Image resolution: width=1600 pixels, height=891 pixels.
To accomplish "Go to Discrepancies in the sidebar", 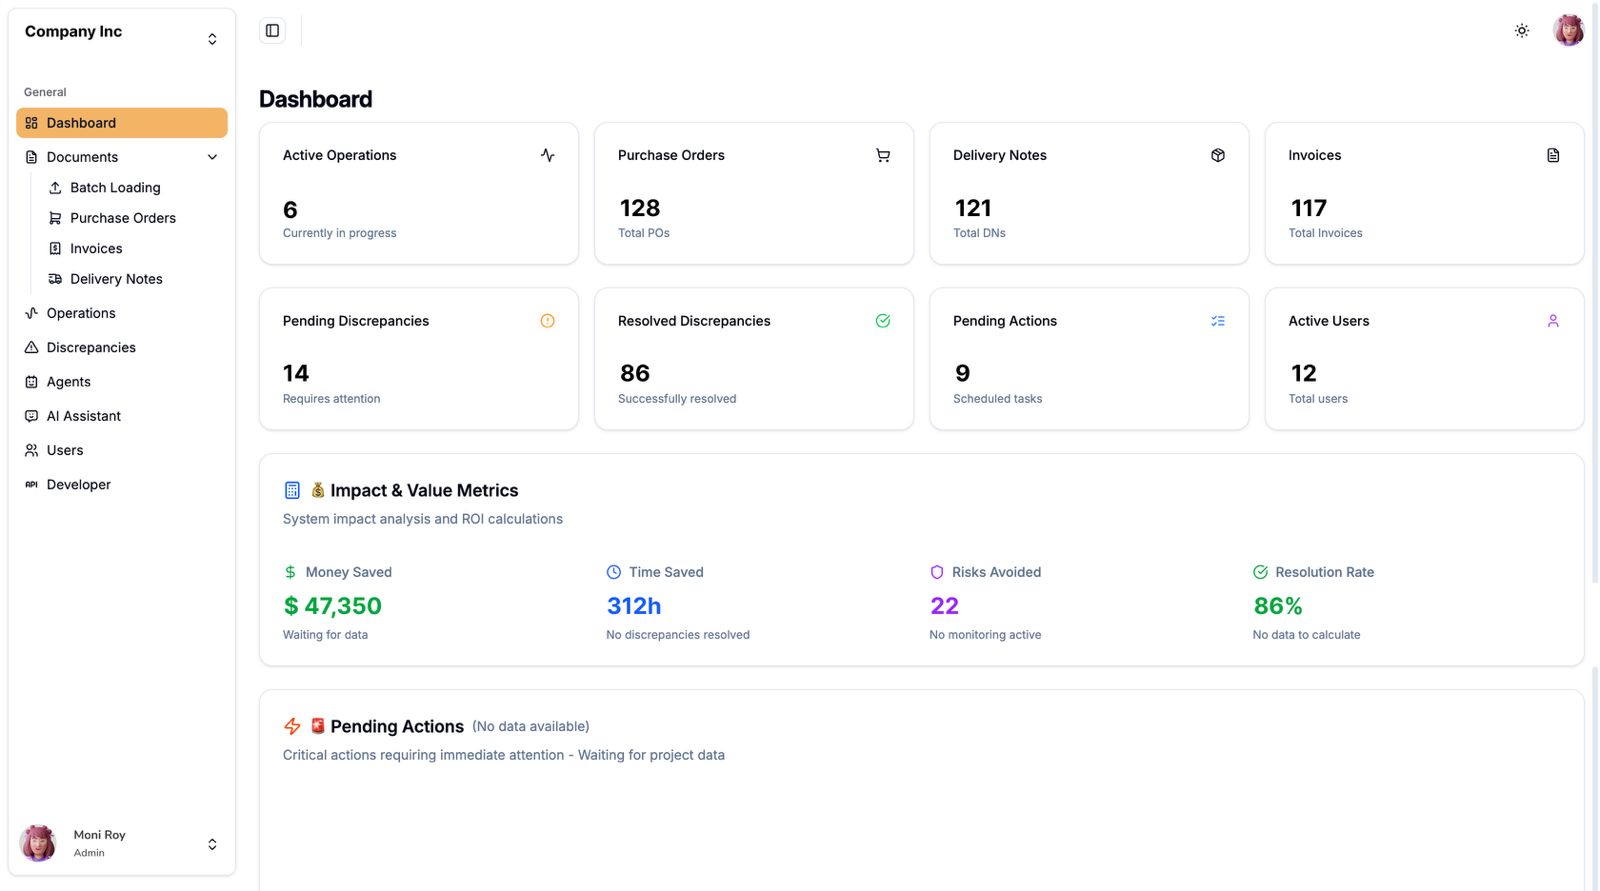I will [x=91, y=347].
